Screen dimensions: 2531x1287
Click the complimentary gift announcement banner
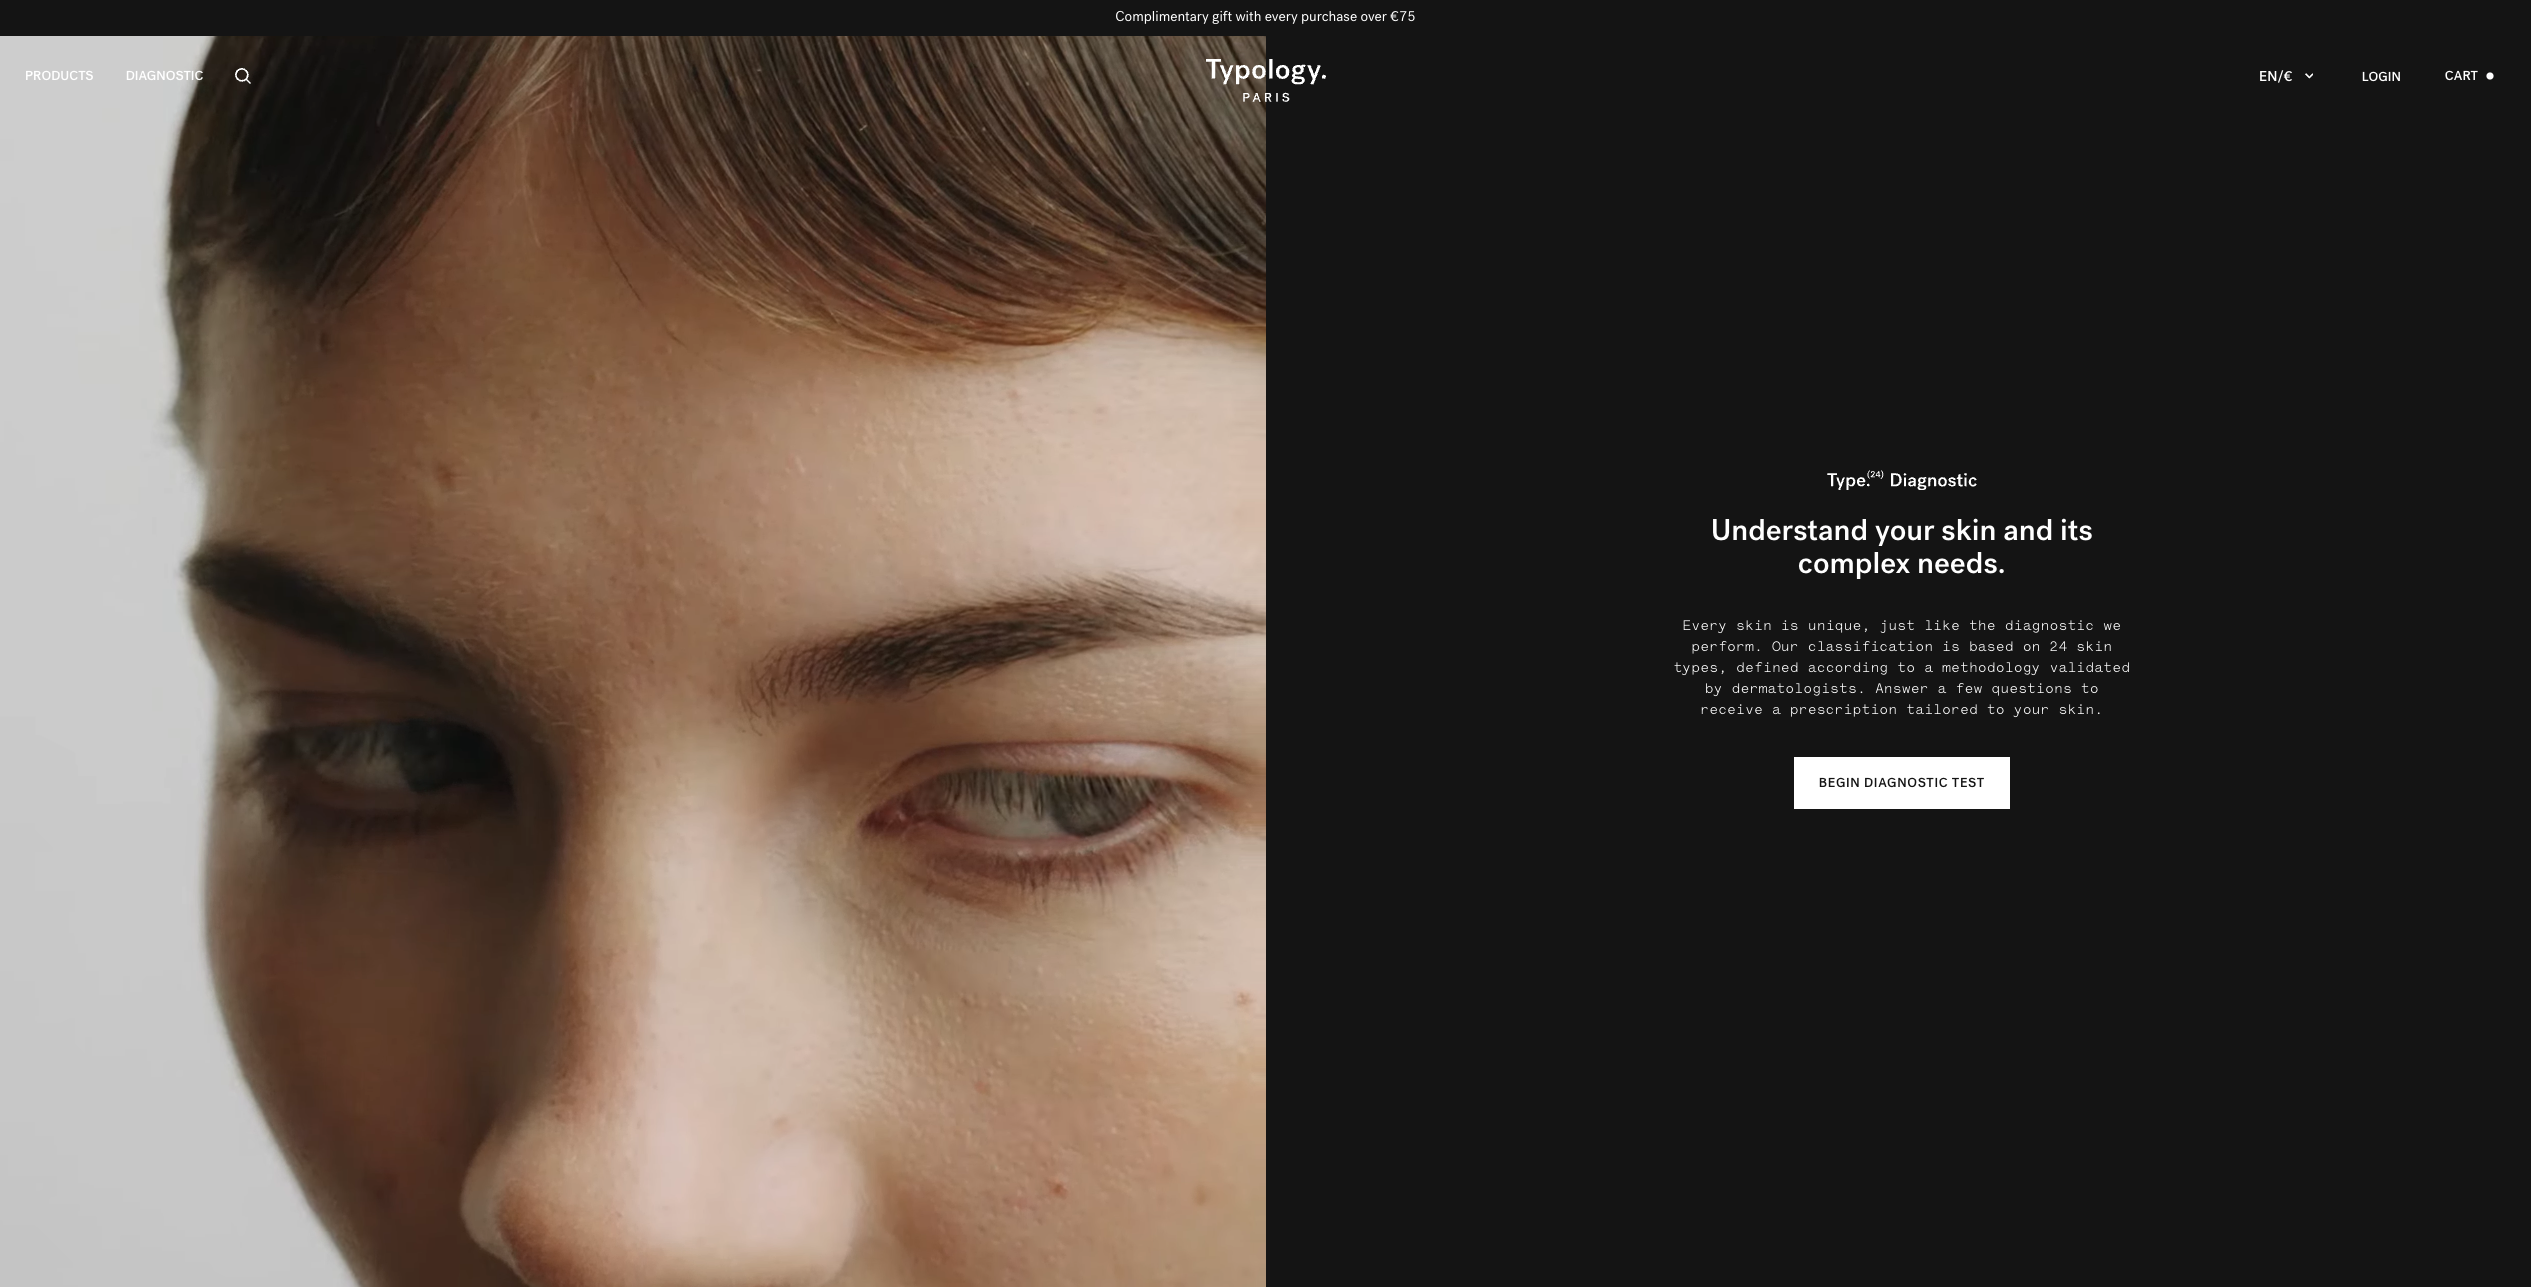pos(1265,17)
